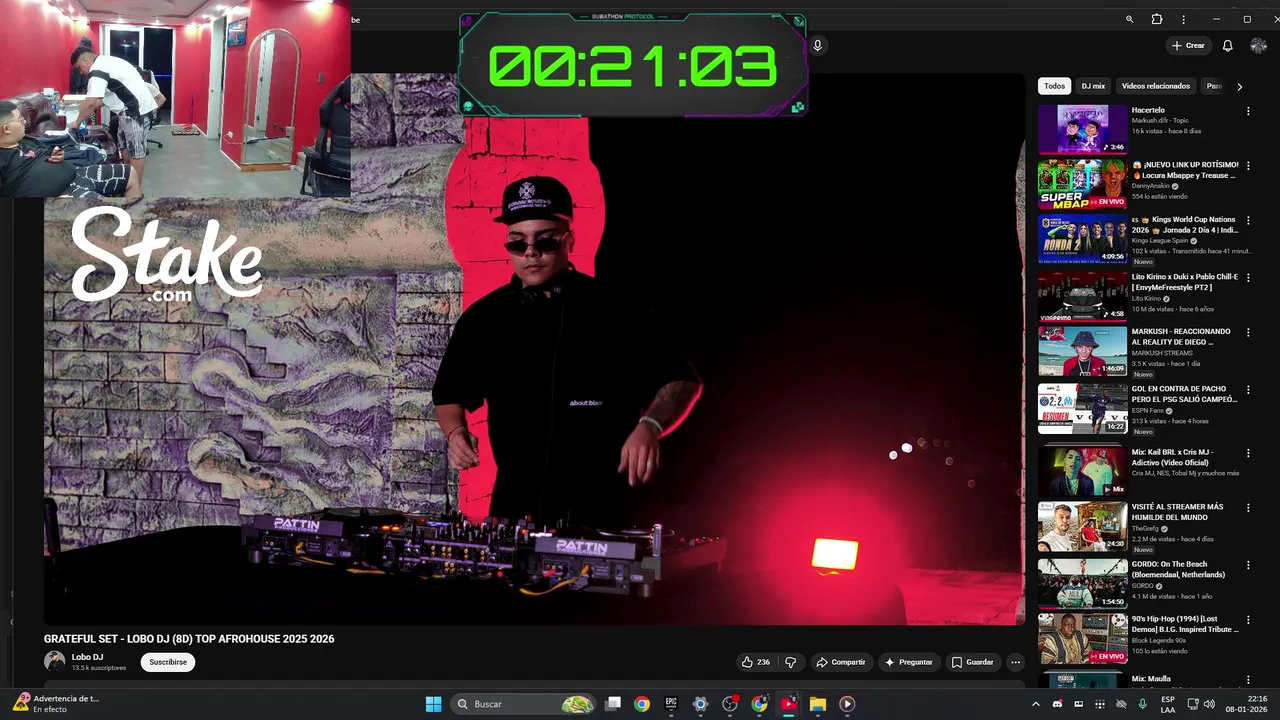Open options for the 90's Hip-Hop video
Screen dimensions: 1280x720
click(1247, 620)
